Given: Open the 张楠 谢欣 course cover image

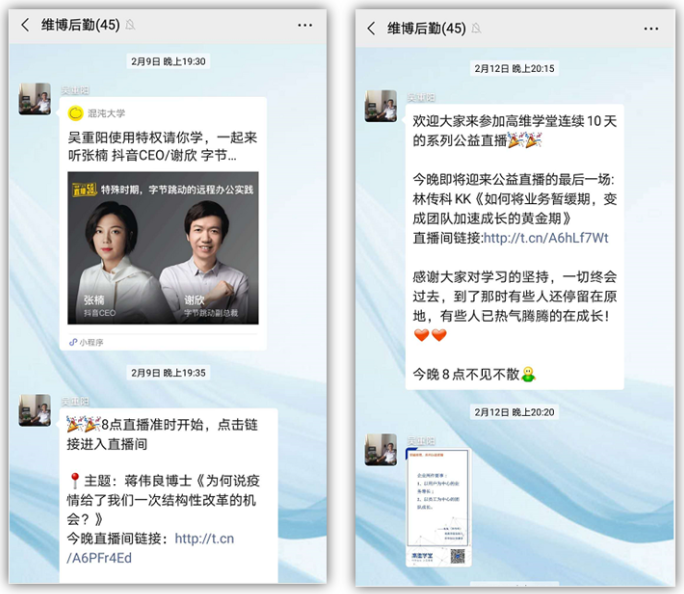Looking at the screenshot, I should (x=163, y=248).
